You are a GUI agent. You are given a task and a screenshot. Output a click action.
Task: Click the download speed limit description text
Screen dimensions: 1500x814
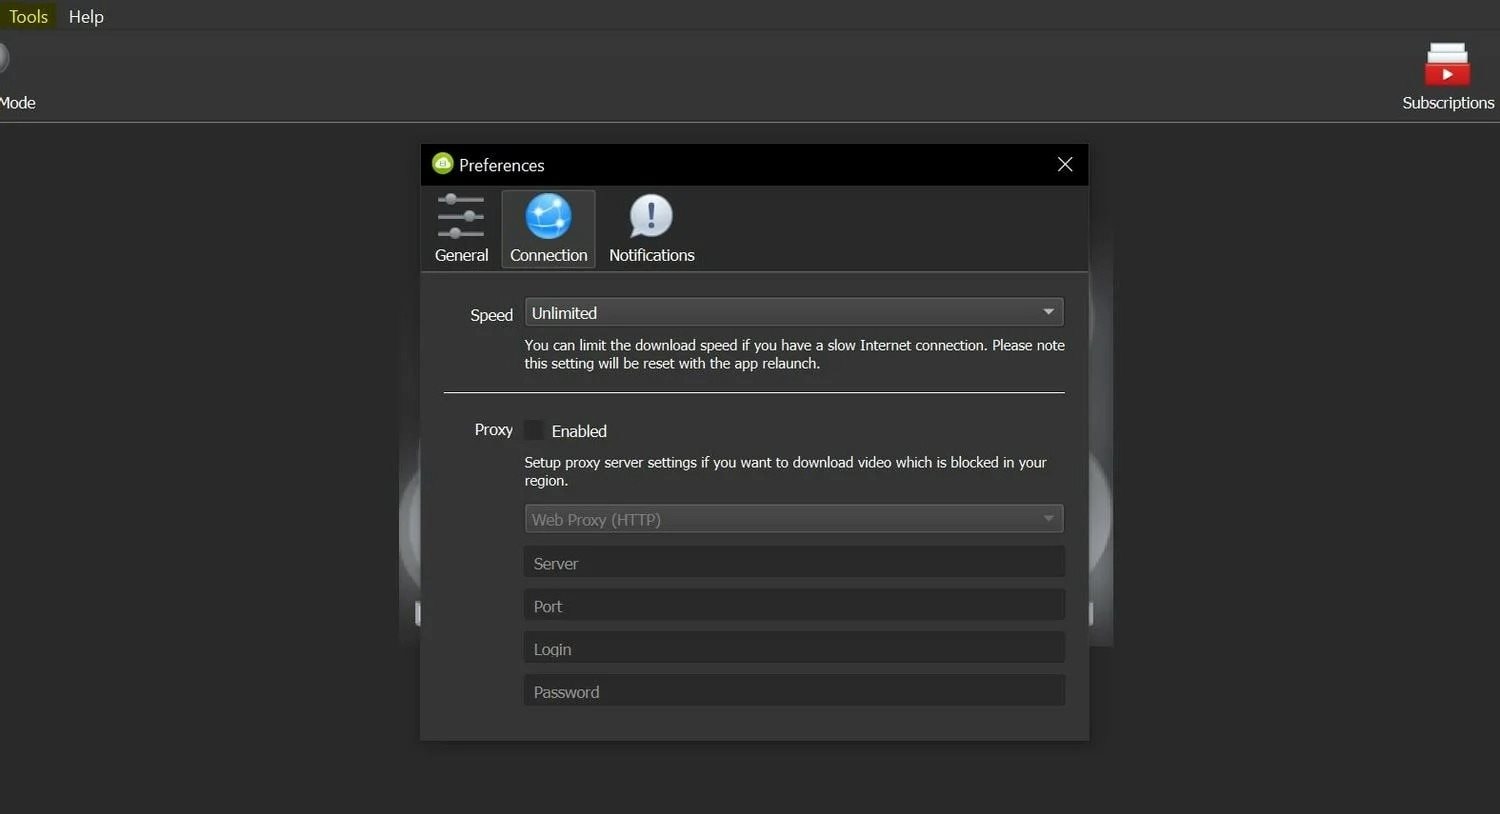coord(794,354)
